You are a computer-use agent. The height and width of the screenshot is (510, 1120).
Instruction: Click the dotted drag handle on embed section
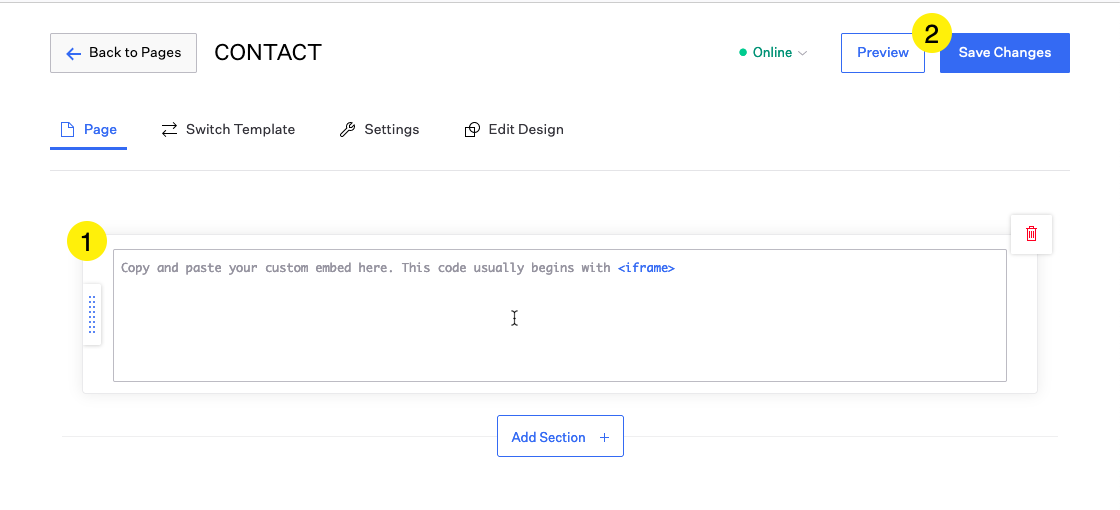click(x=92, y=314)
